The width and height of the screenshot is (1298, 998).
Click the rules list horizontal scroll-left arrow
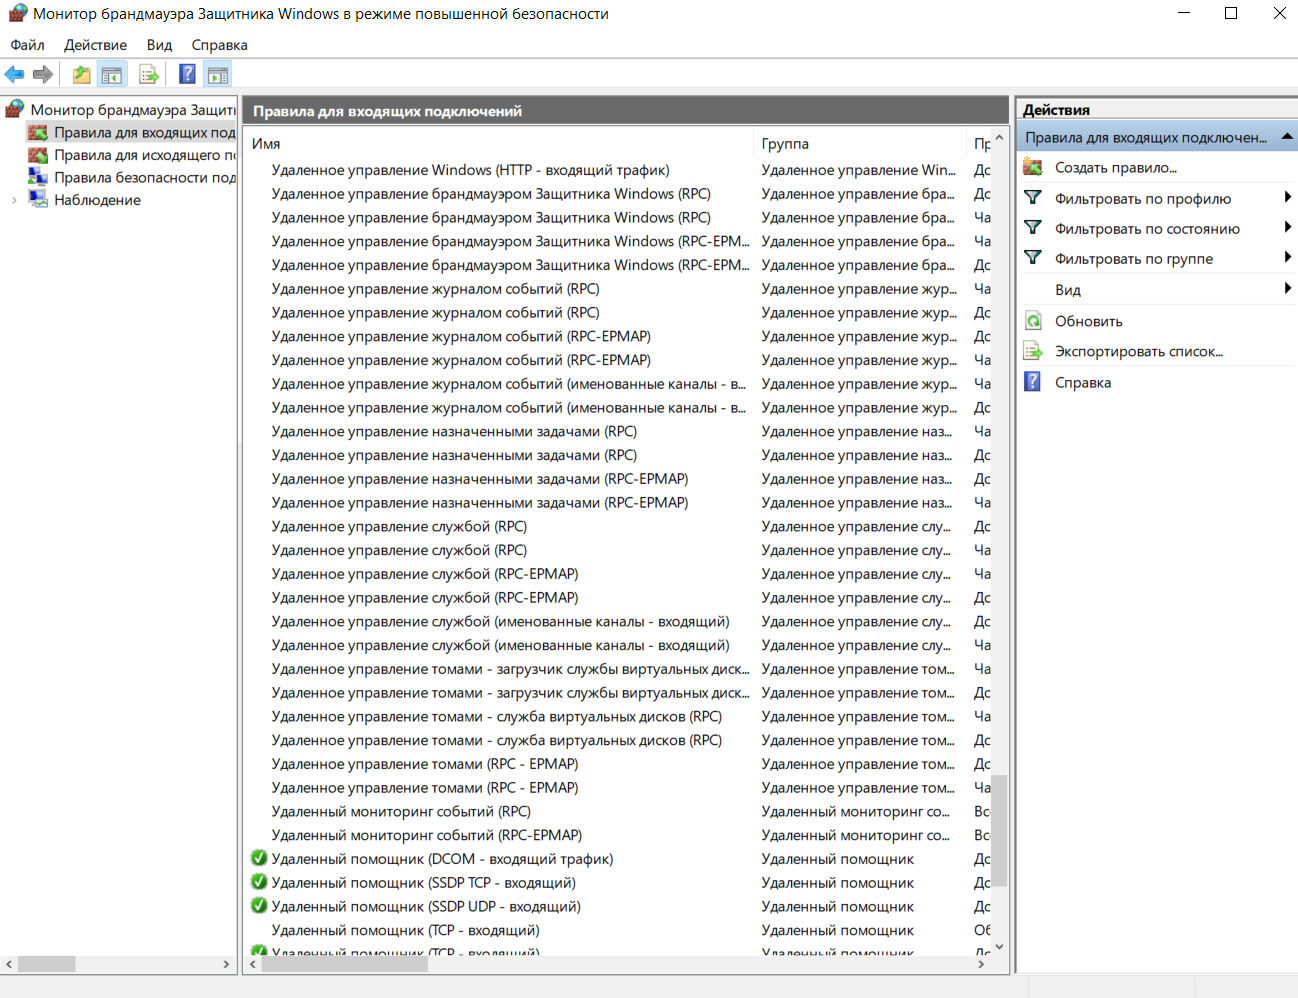253,964
